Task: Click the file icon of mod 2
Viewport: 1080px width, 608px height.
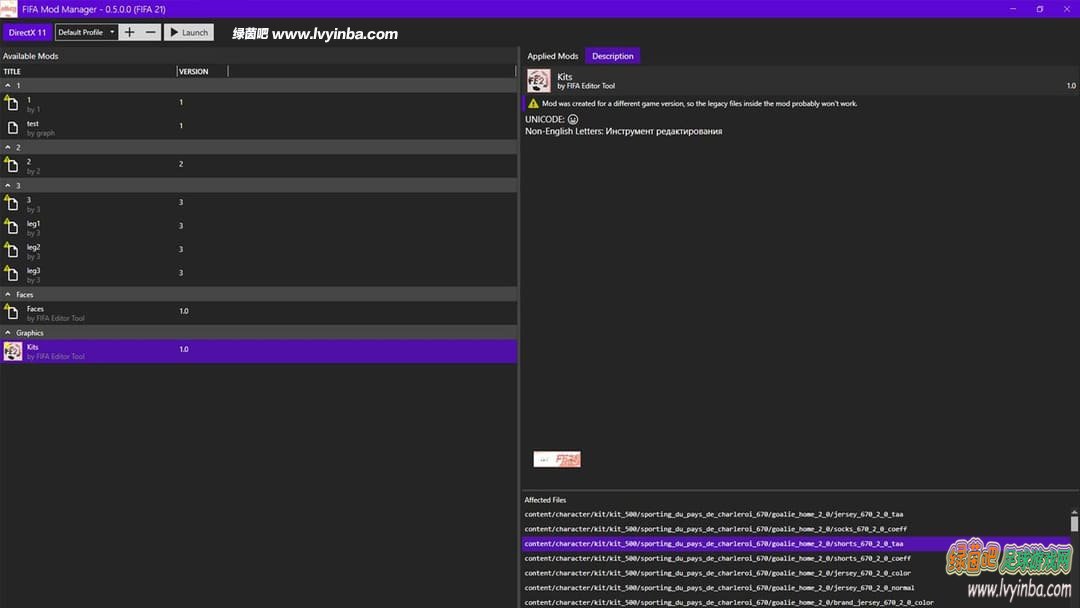Action: coord(12,165)
